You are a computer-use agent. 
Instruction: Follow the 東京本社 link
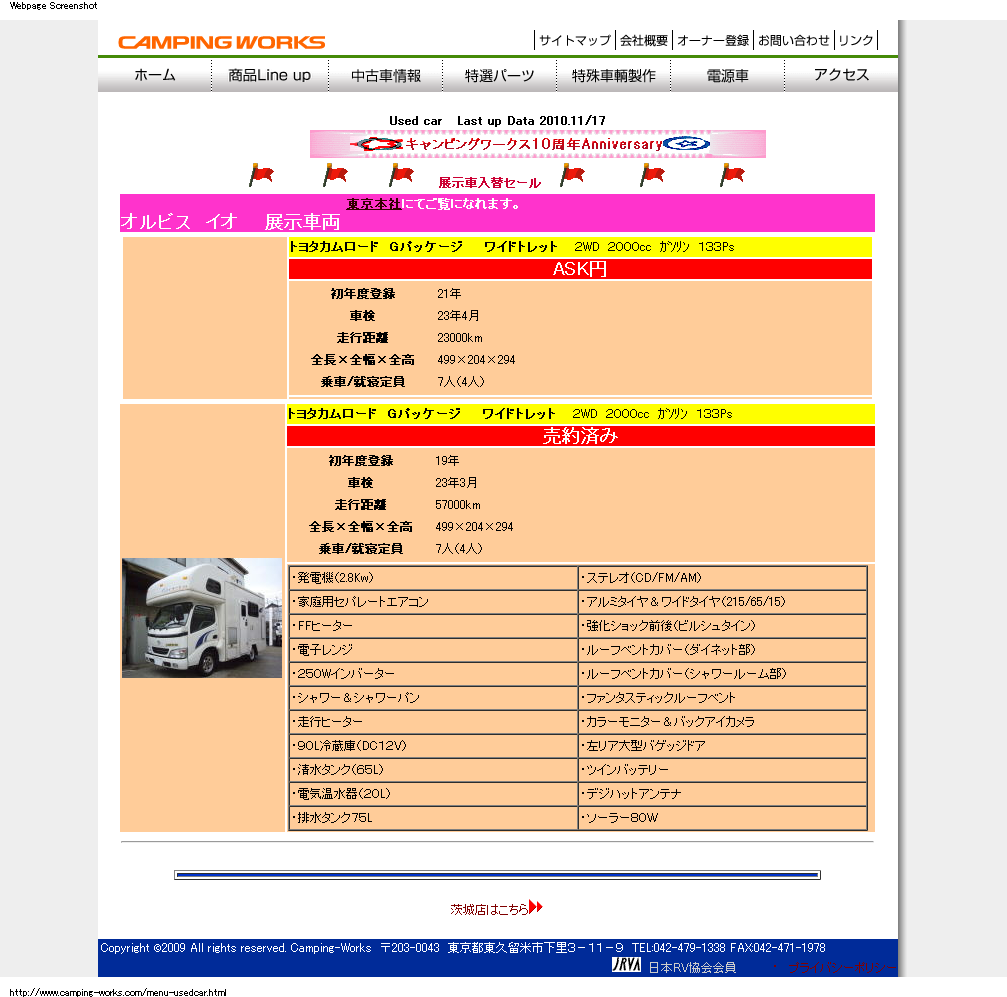[x=374, y=204]
